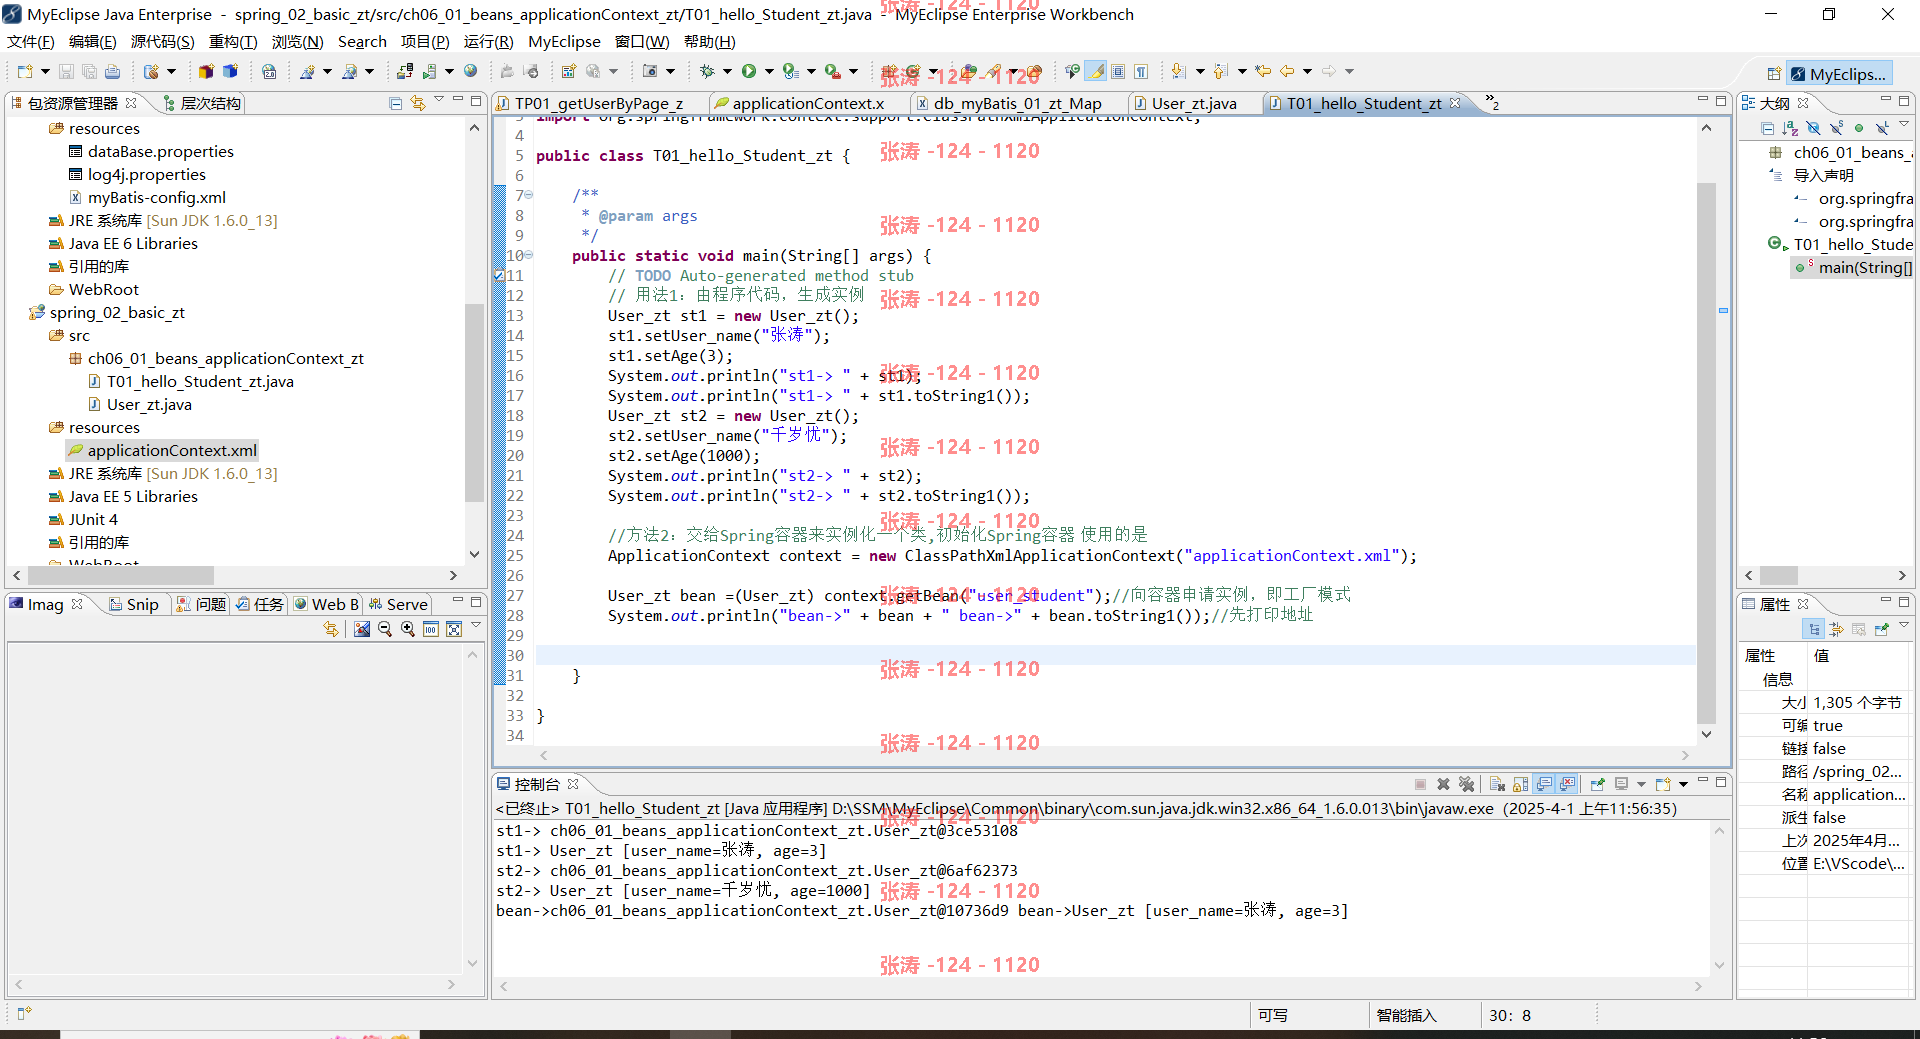Run the program with green play icon
Viewport: 1920px width, 1039px height.
pyautogui.click(x=748, y=71)
